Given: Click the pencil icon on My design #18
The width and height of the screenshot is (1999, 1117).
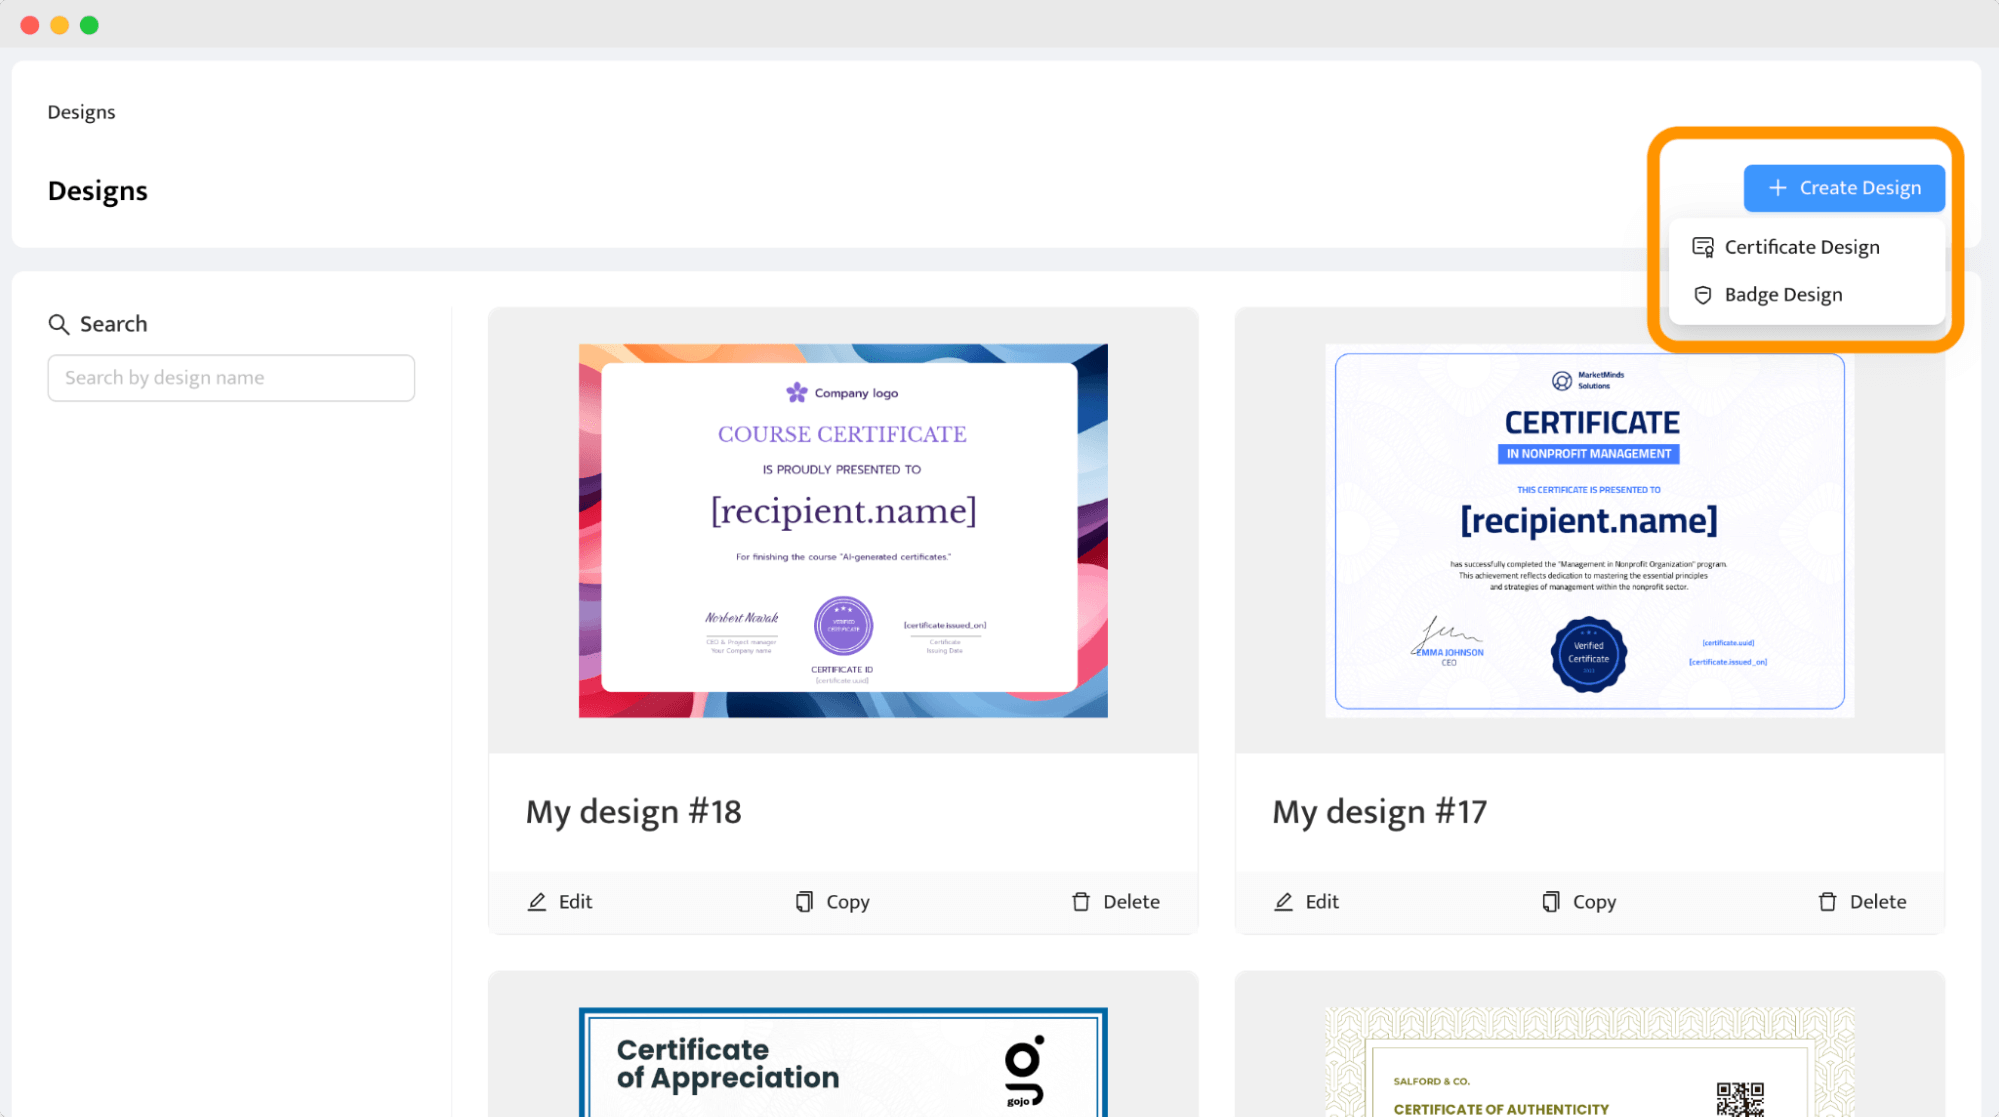Looking at the screenshot, I should click(537, 902).
